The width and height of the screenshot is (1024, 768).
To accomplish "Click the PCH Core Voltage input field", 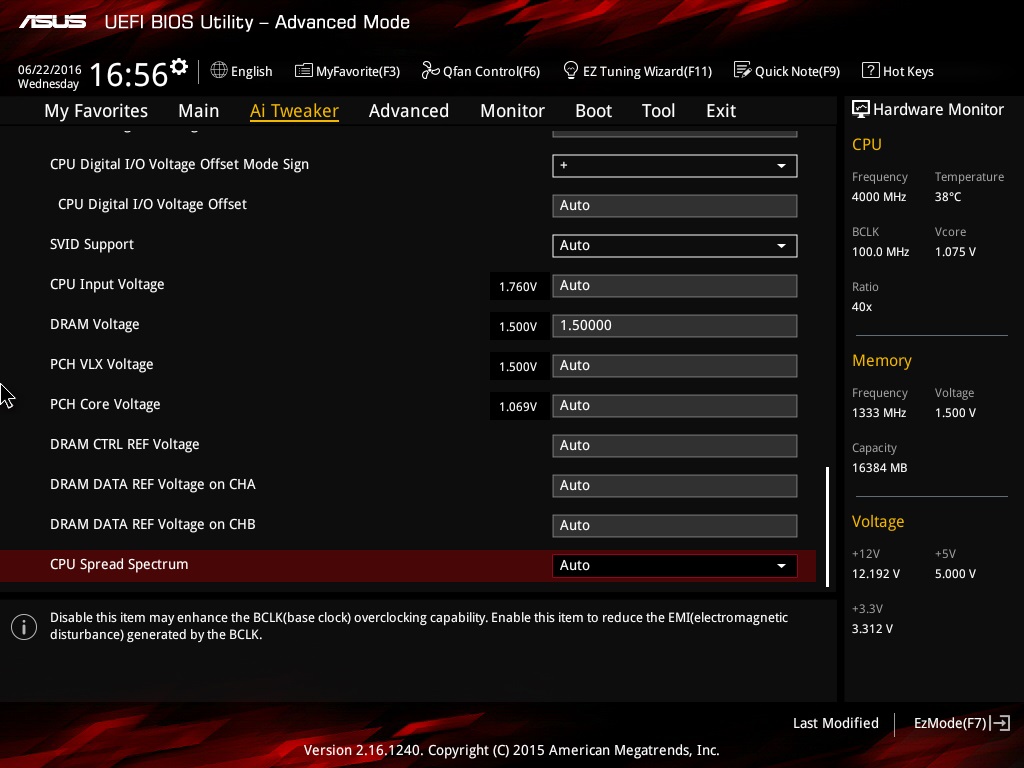I will [675, 406].
